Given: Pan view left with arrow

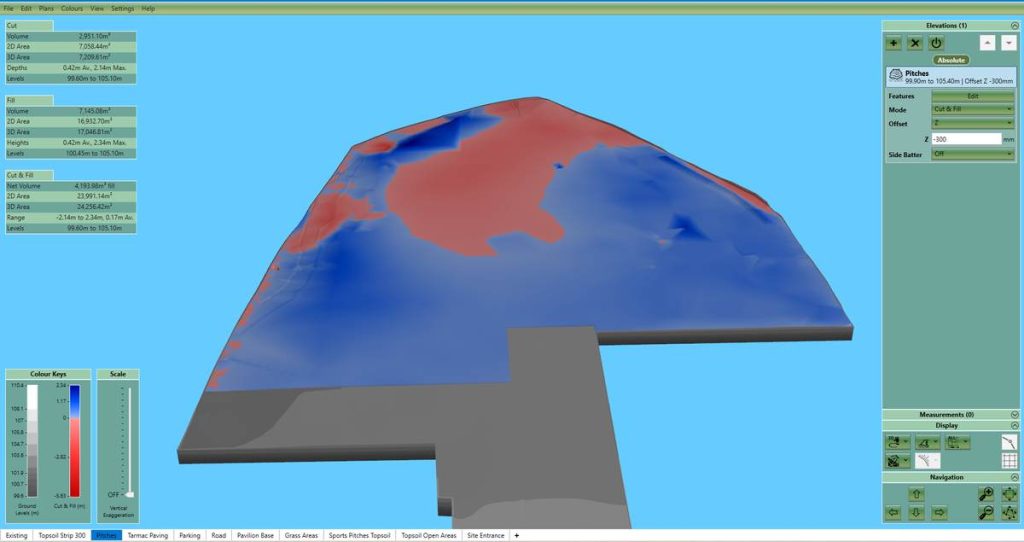Looking at the screenshot, I should tap(893, 513).
